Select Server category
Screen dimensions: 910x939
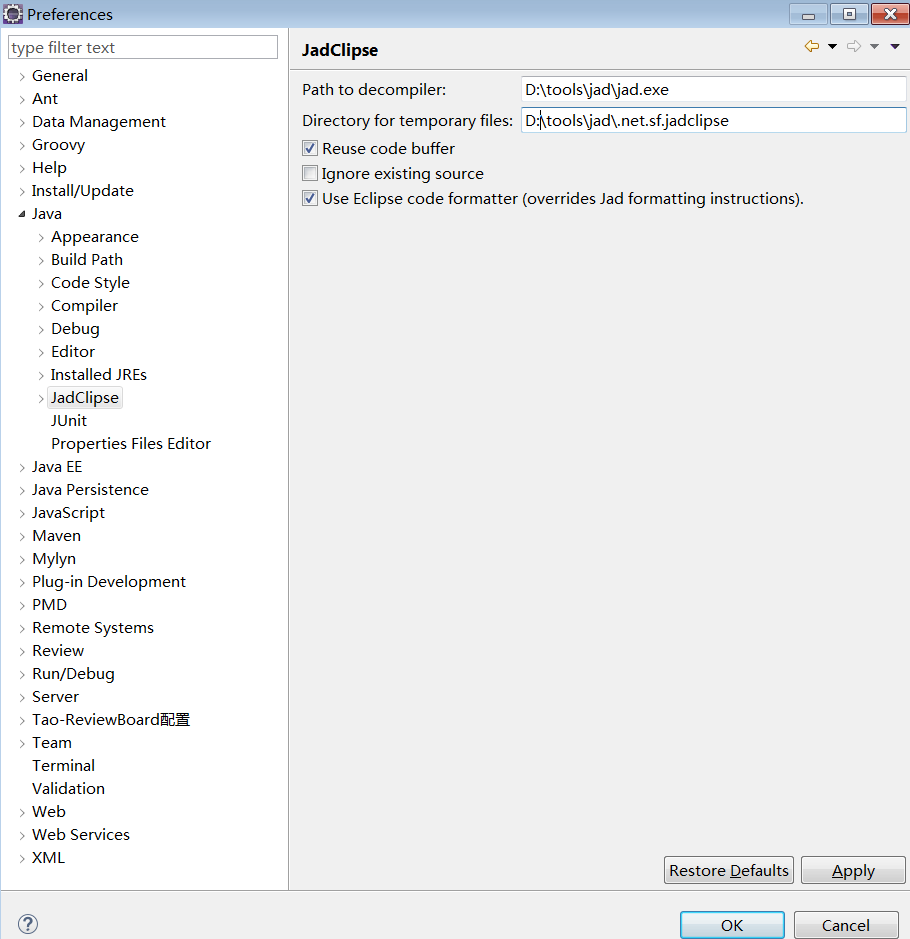coord(55,696)
